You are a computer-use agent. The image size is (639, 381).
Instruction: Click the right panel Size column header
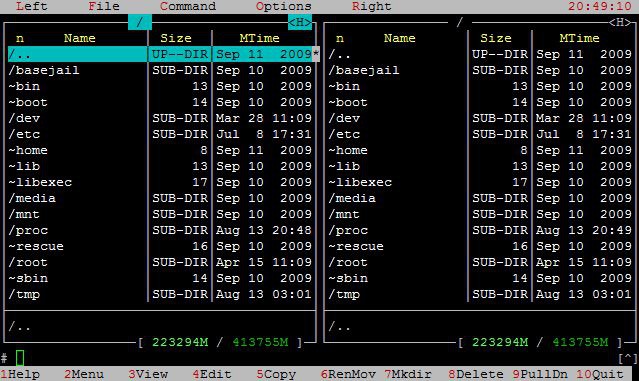496,38
